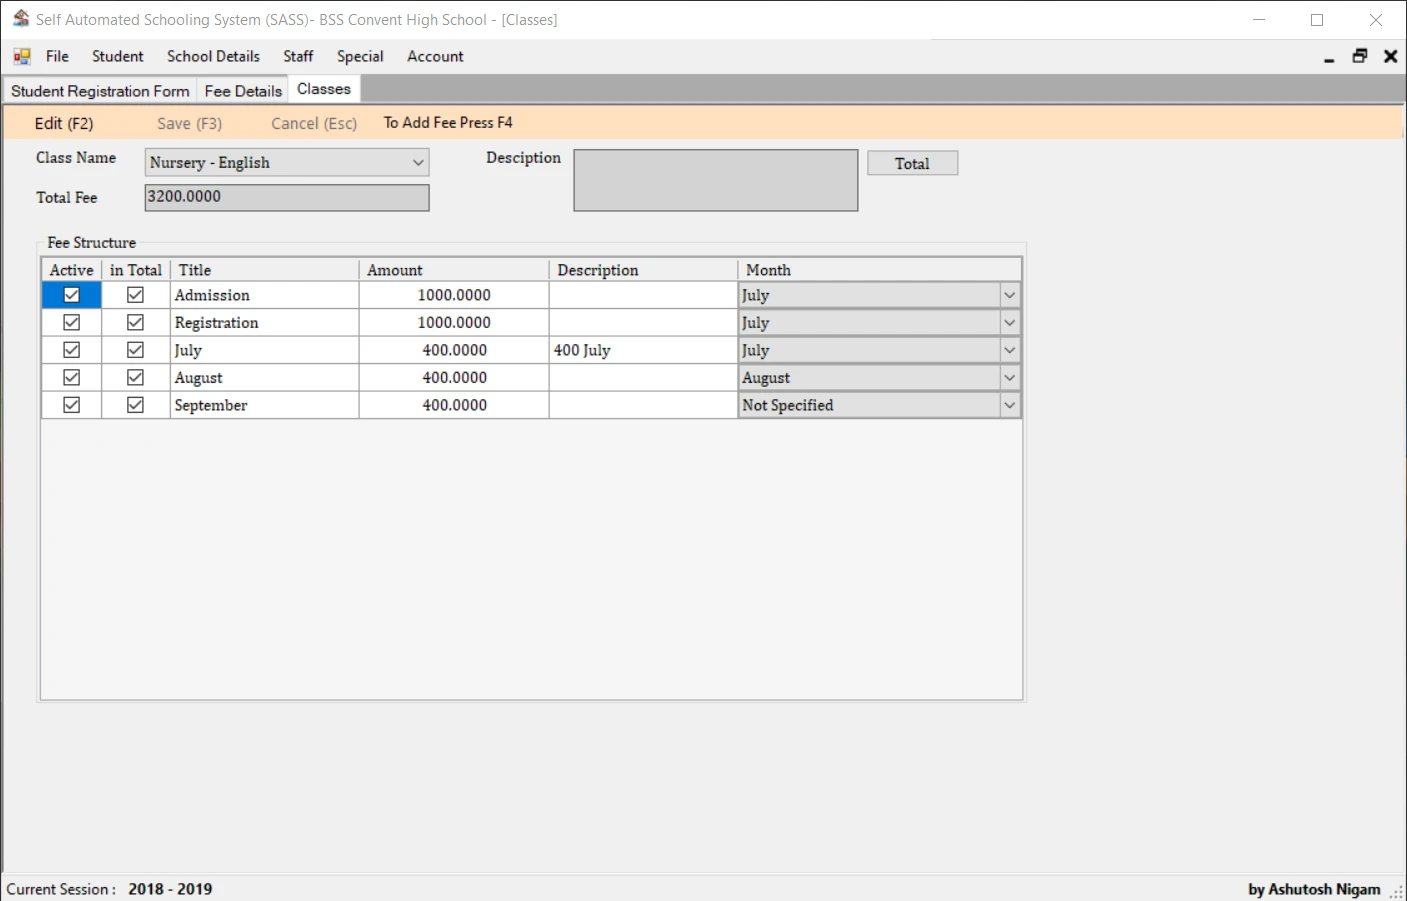Switch to the Fee Details tab

tap(242, 90)
